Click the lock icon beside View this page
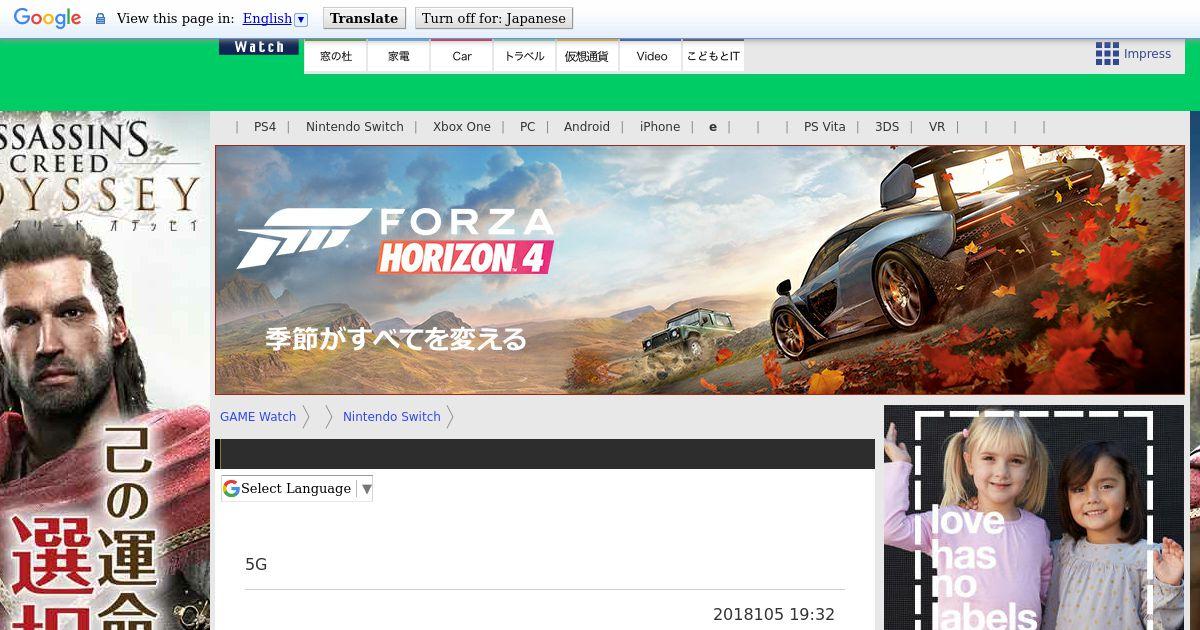Viewport: 1200px width, 630px height. 100,19
